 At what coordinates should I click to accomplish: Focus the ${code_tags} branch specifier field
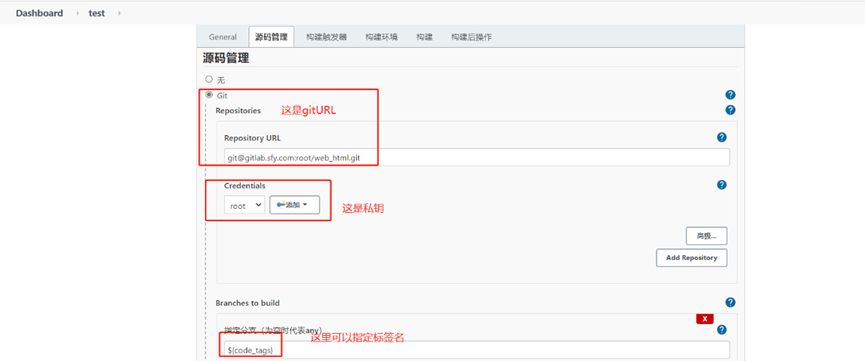point(477,349)
